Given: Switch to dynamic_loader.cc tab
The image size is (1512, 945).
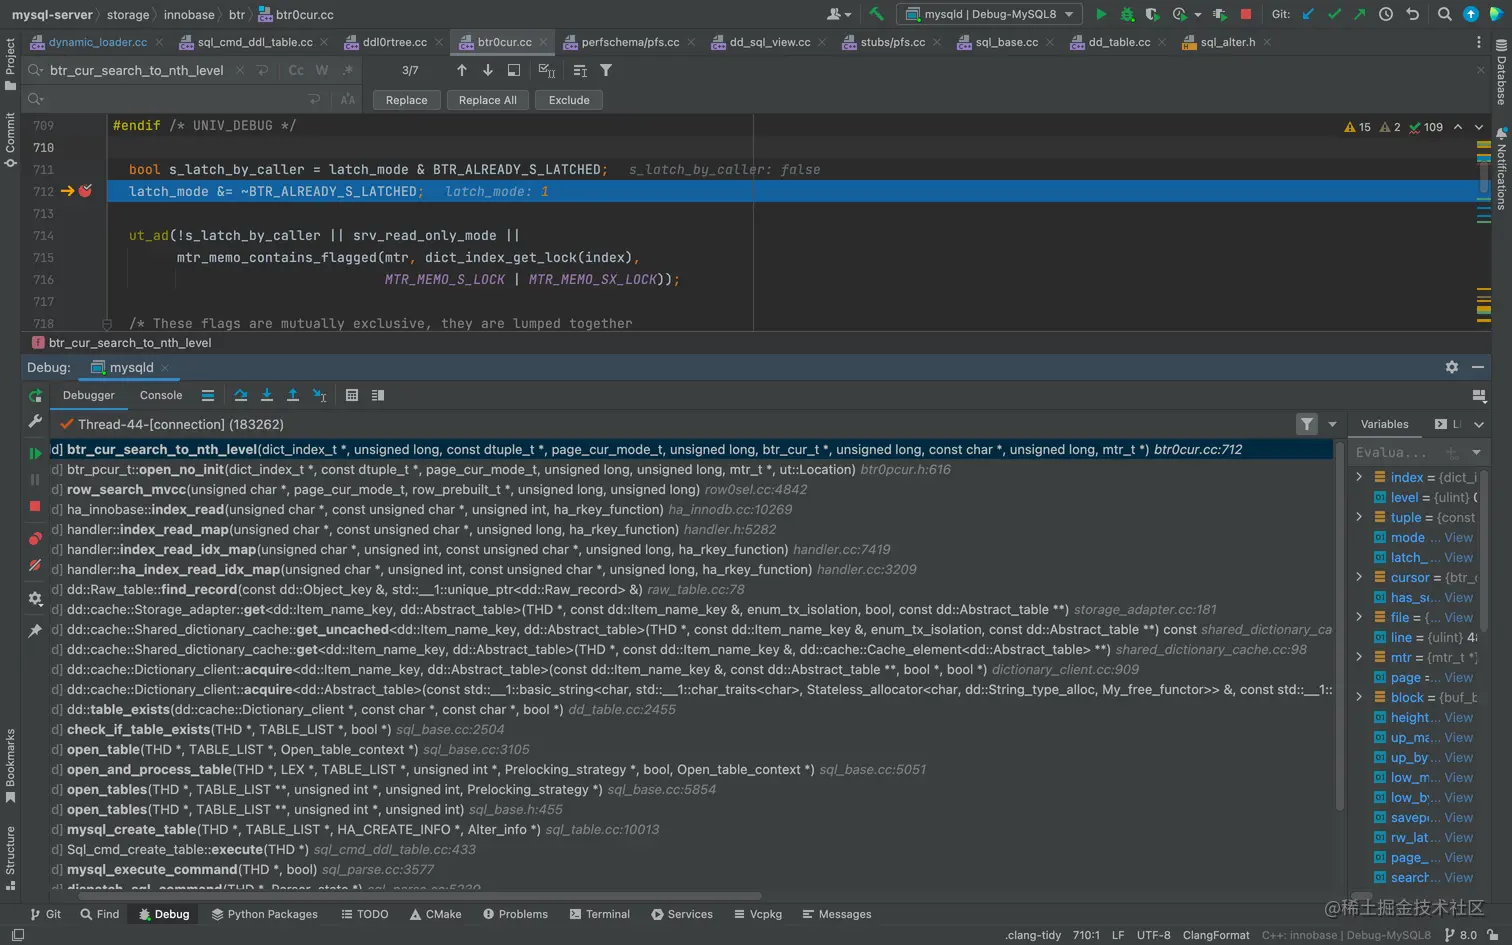Looking at the screenshot, I should [x=97, y=42].
